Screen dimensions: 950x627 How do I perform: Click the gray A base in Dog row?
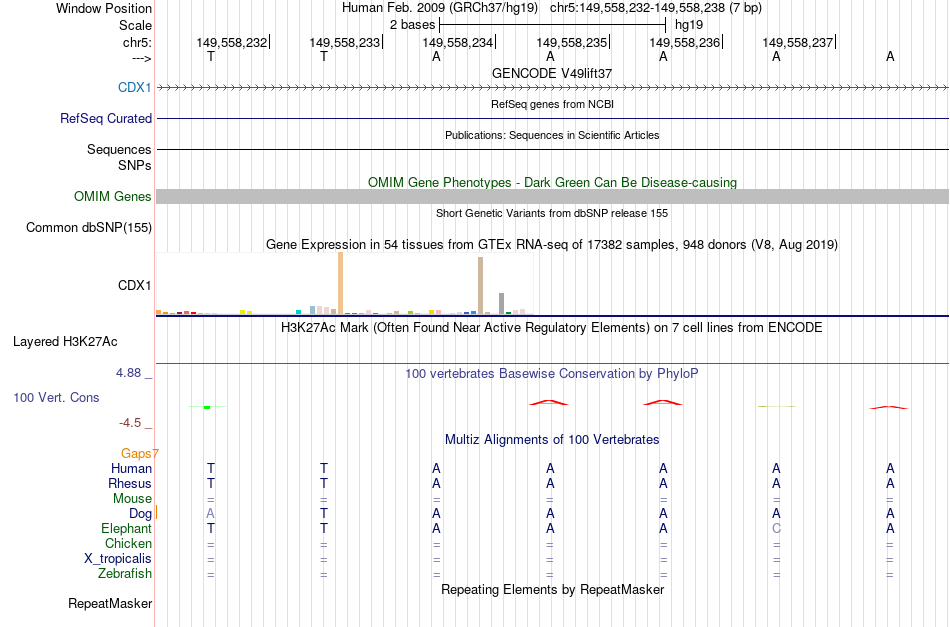(210, 514)
